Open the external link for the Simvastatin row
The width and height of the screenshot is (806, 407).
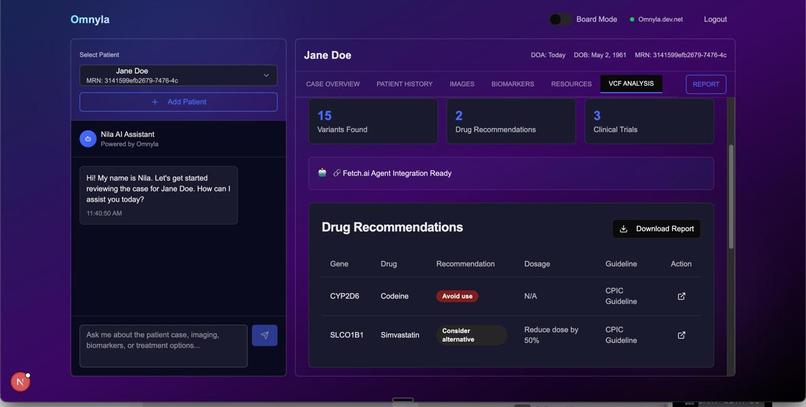coord(681,335)
